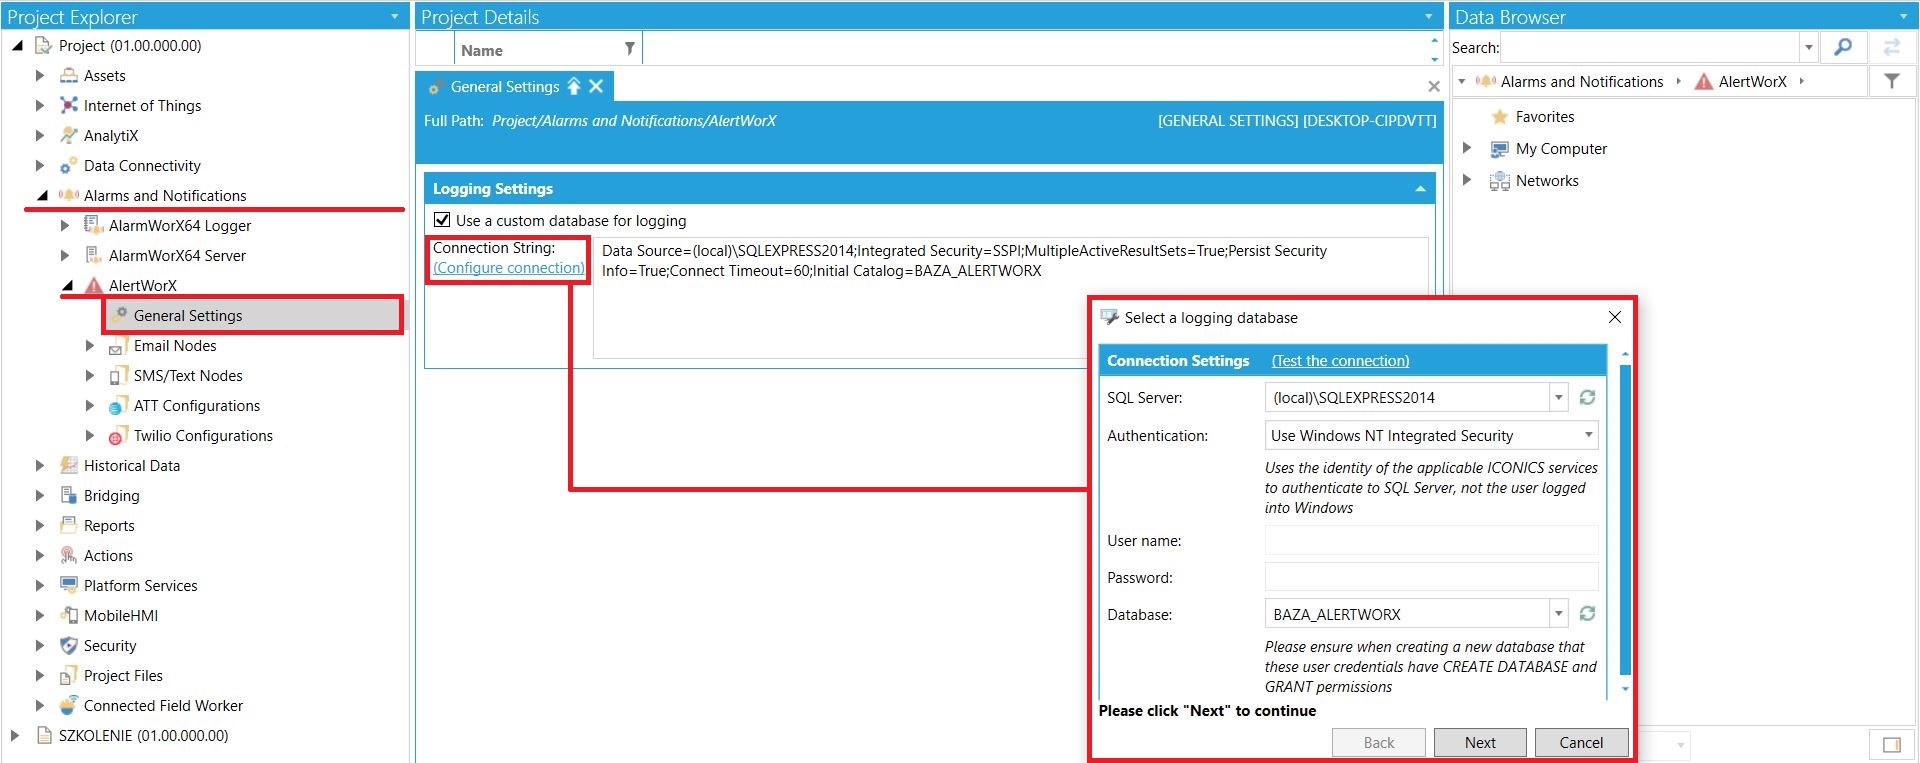Click the Email Nodes icon
Screen dimensions: 1920x763
point(117,346)
